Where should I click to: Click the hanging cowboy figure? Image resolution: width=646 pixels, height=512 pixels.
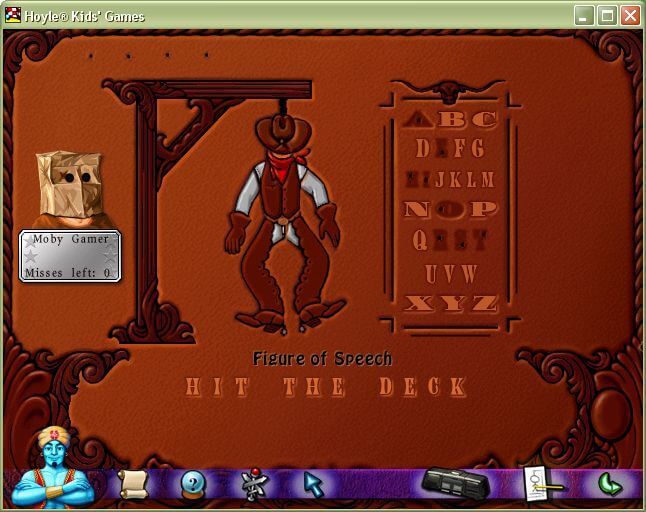coord(283,222)
